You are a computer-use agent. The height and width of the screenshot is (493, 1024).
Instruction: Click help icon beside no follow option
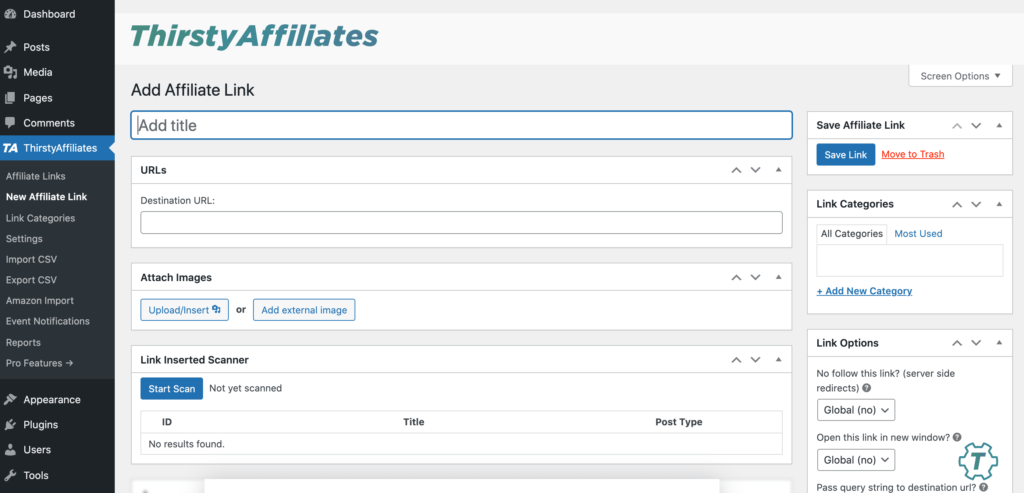(866, 388)
